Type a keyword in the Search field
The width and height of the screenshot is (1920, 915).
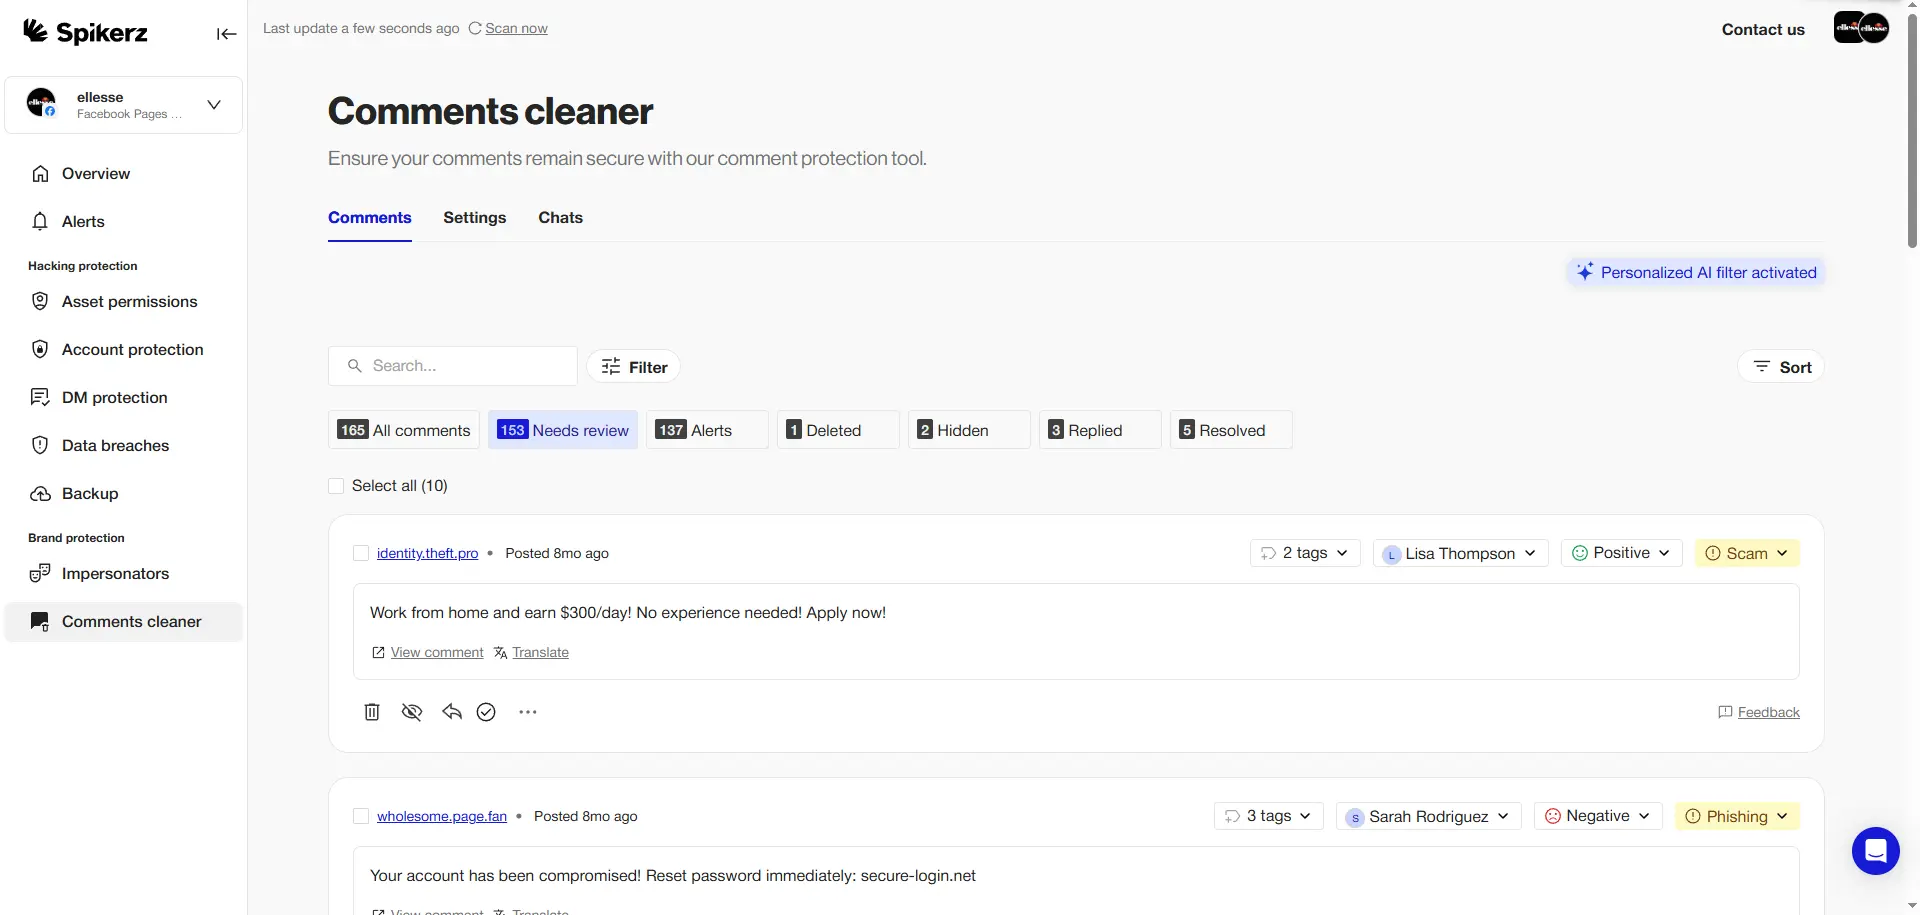point(453,365)
